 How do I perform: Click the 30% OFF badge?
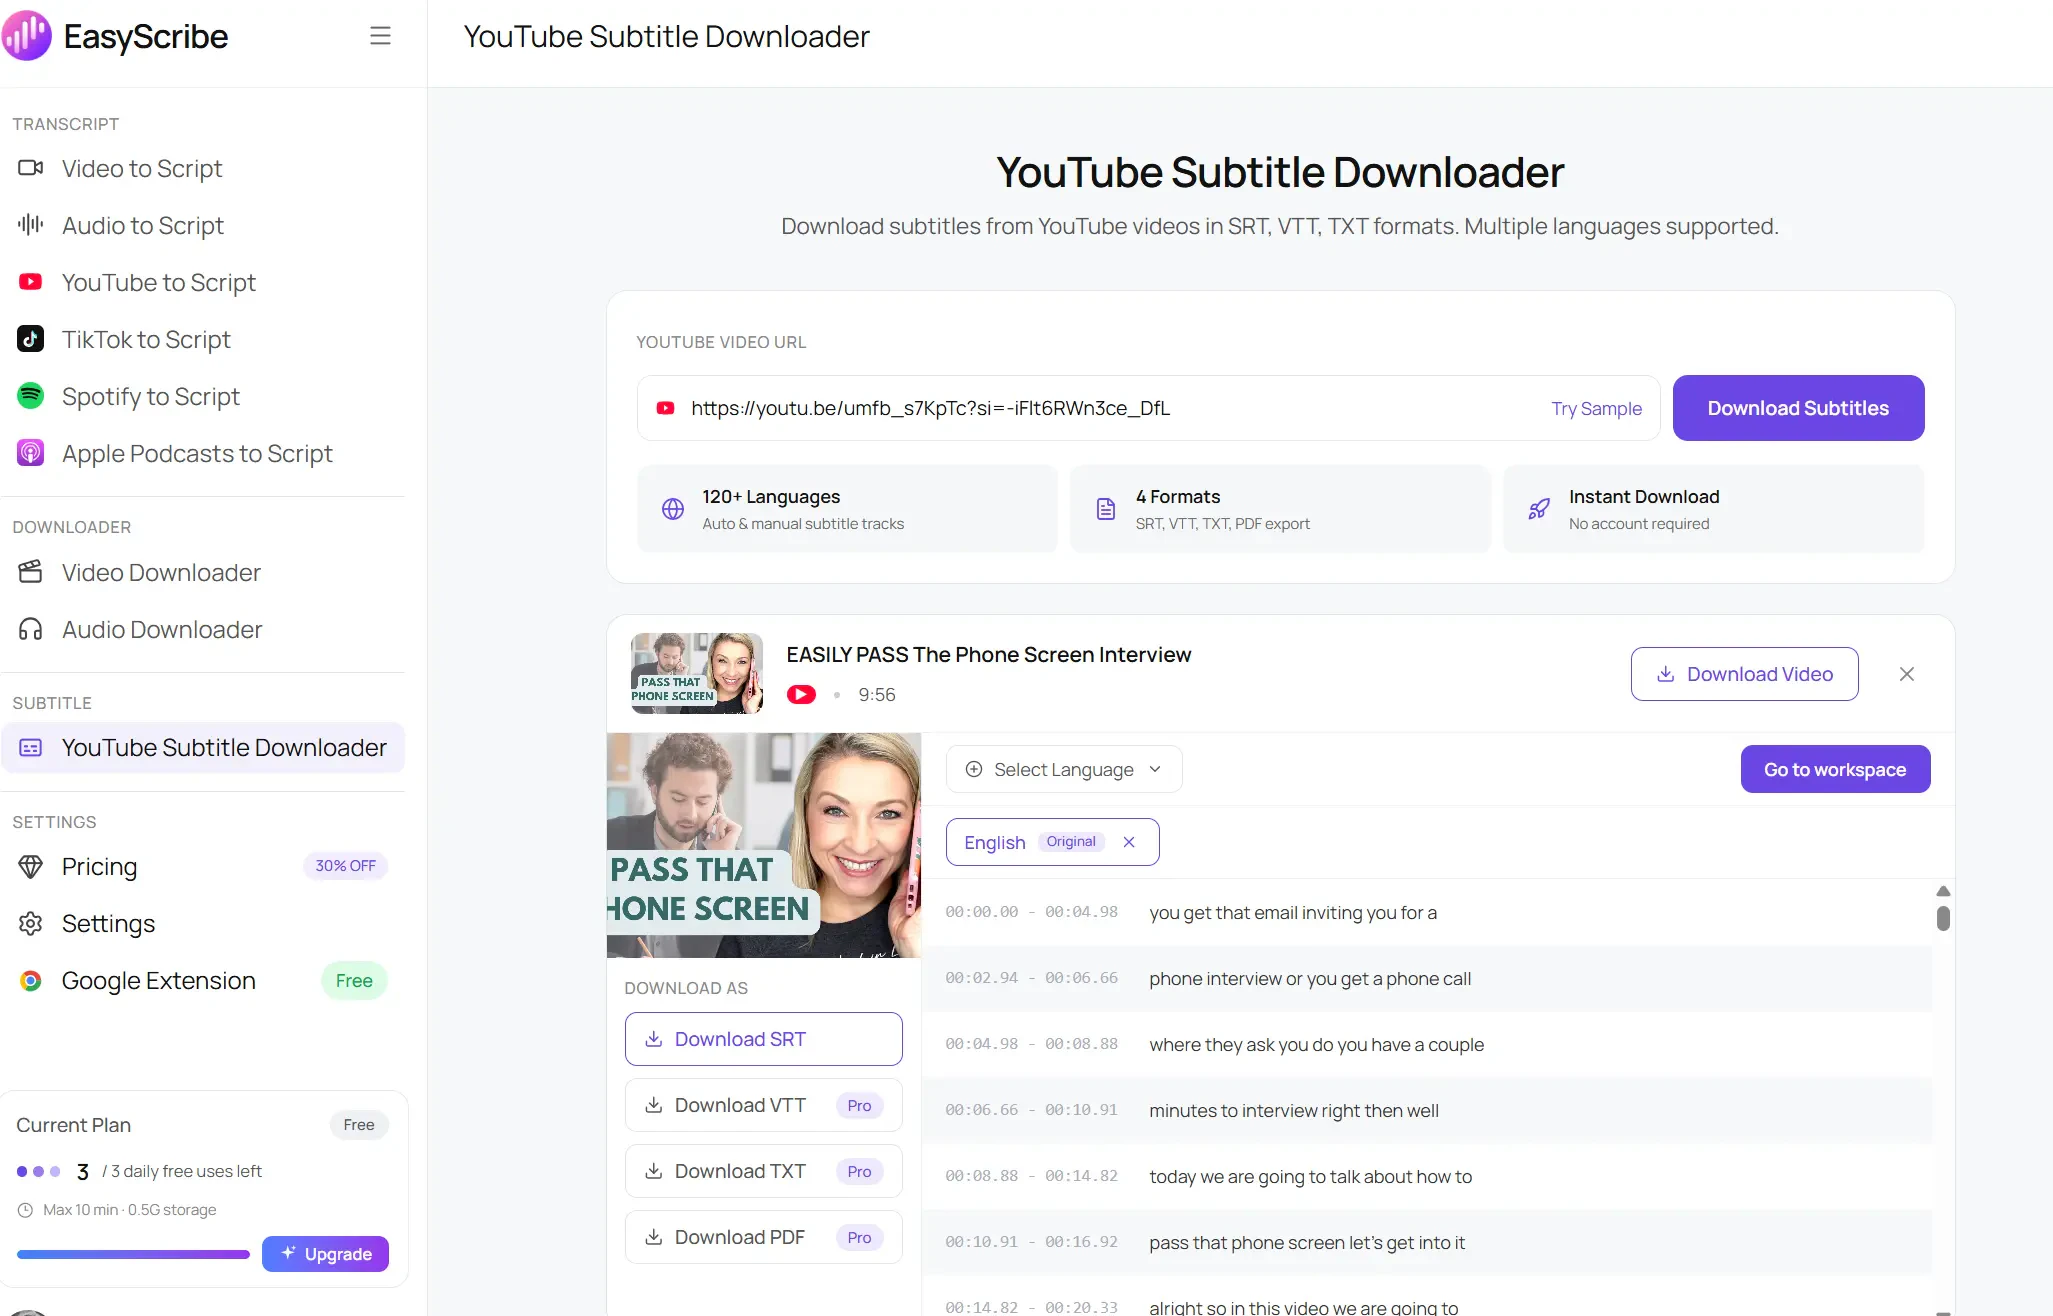345,866
